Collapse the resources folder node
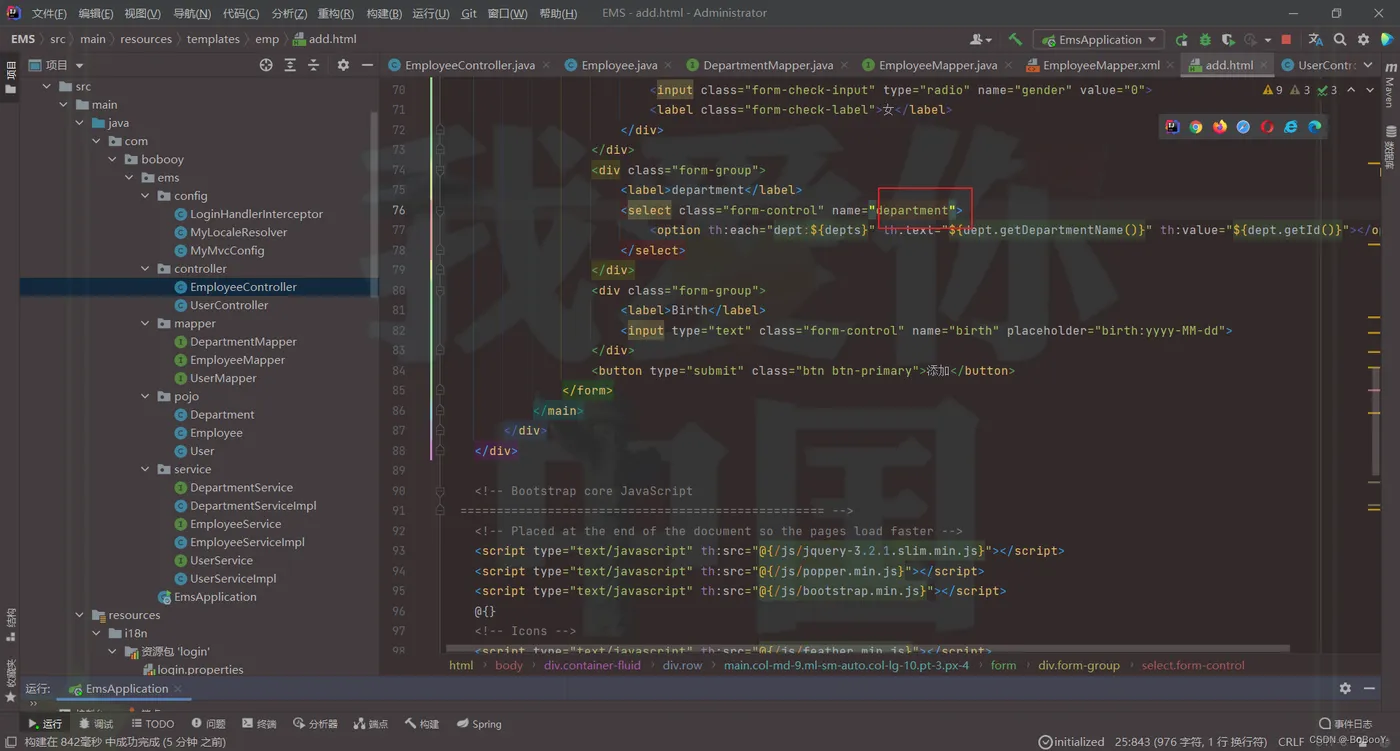 pos(80,615)
